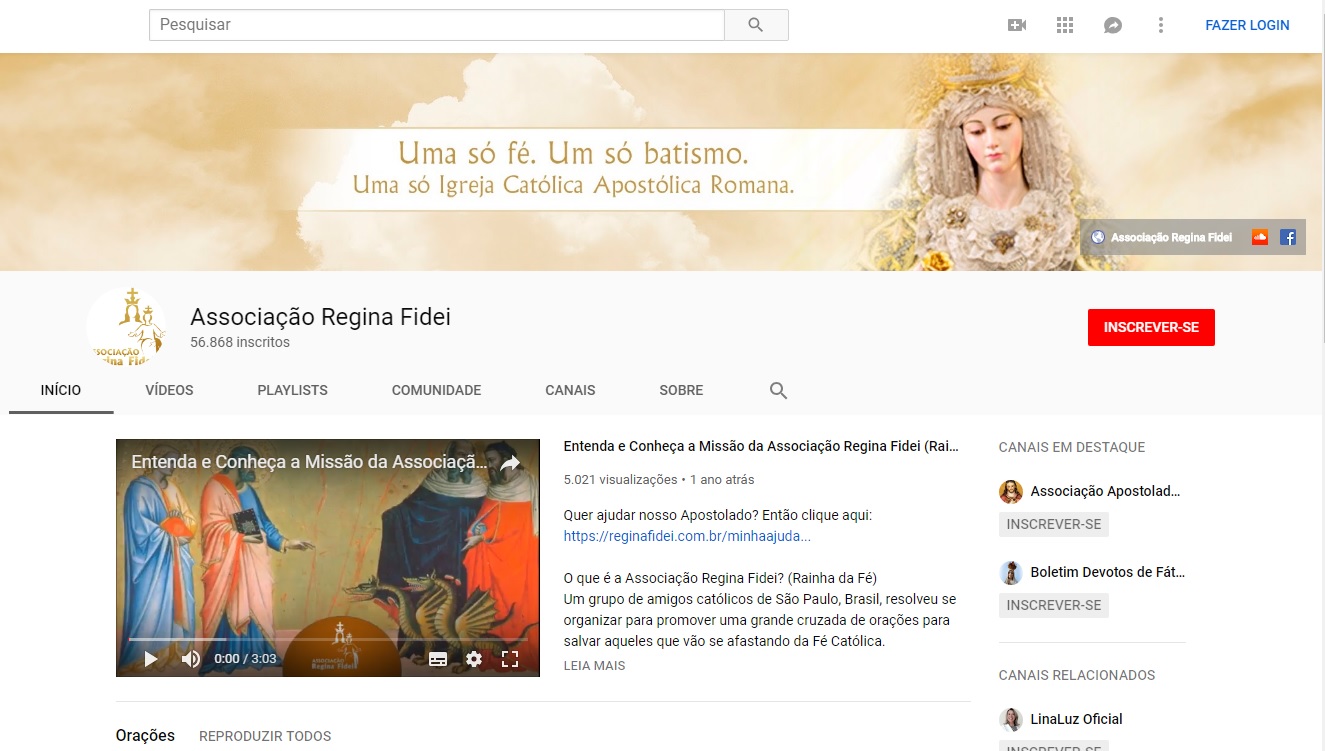Click the Facebook icon on the banner
Screen dimensions: 1325x751
tap(1288, 237)
